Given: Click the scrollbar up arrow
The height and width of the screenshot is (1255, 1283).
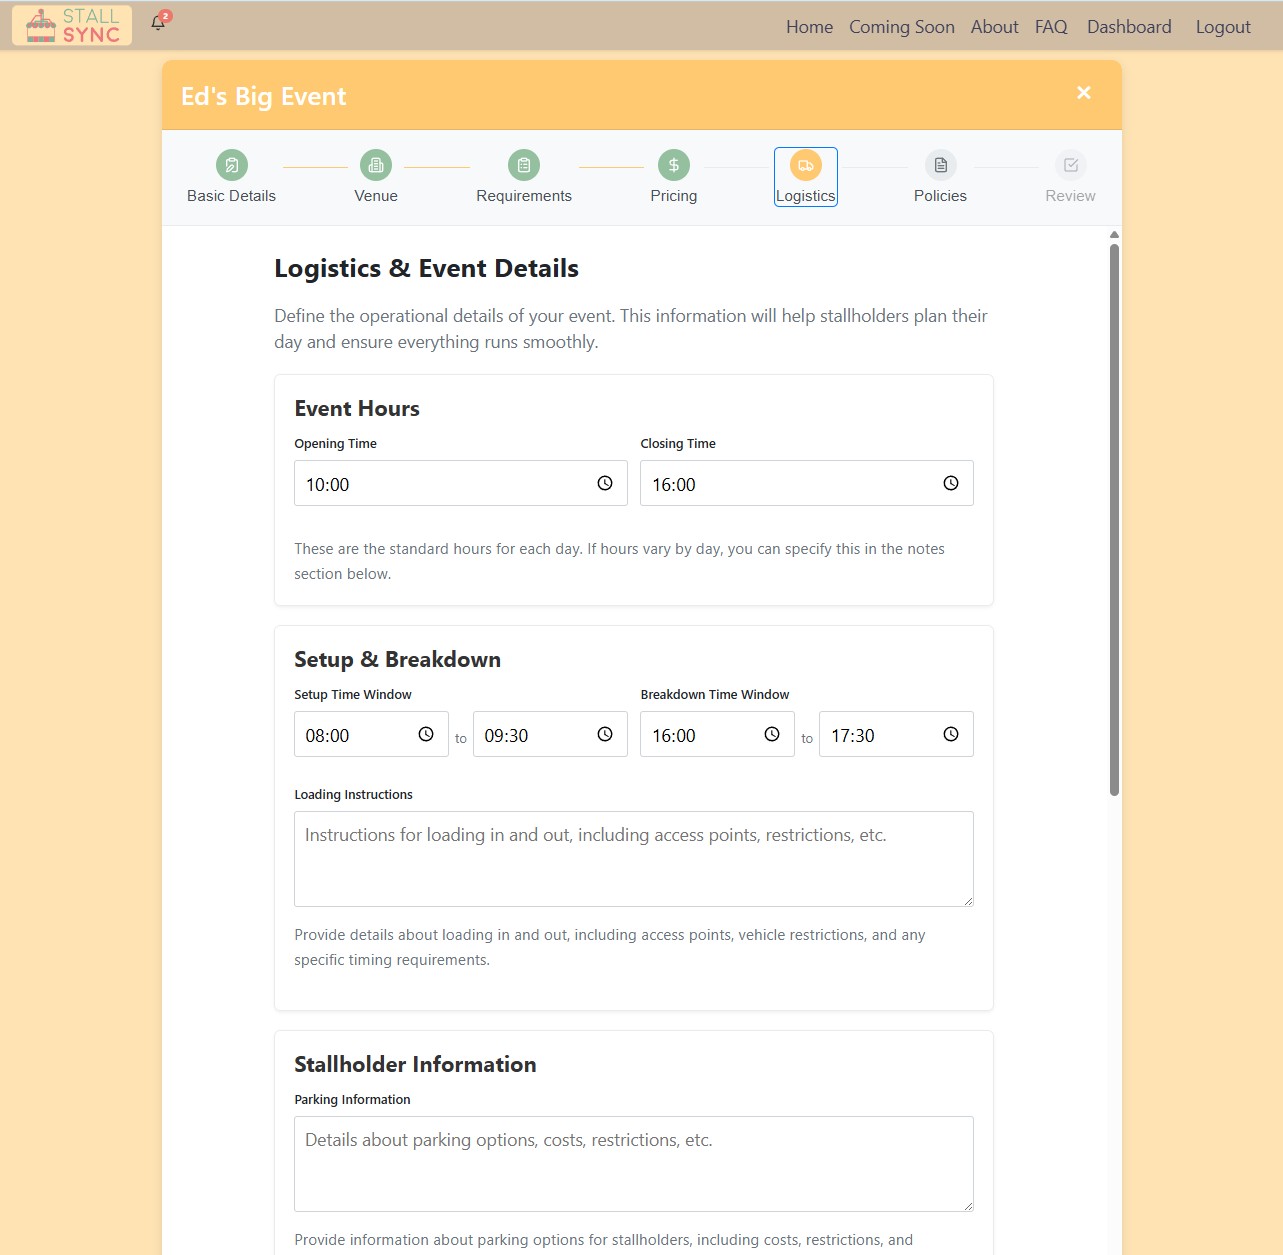Looking at the screenshot, I should [1114, 235].
